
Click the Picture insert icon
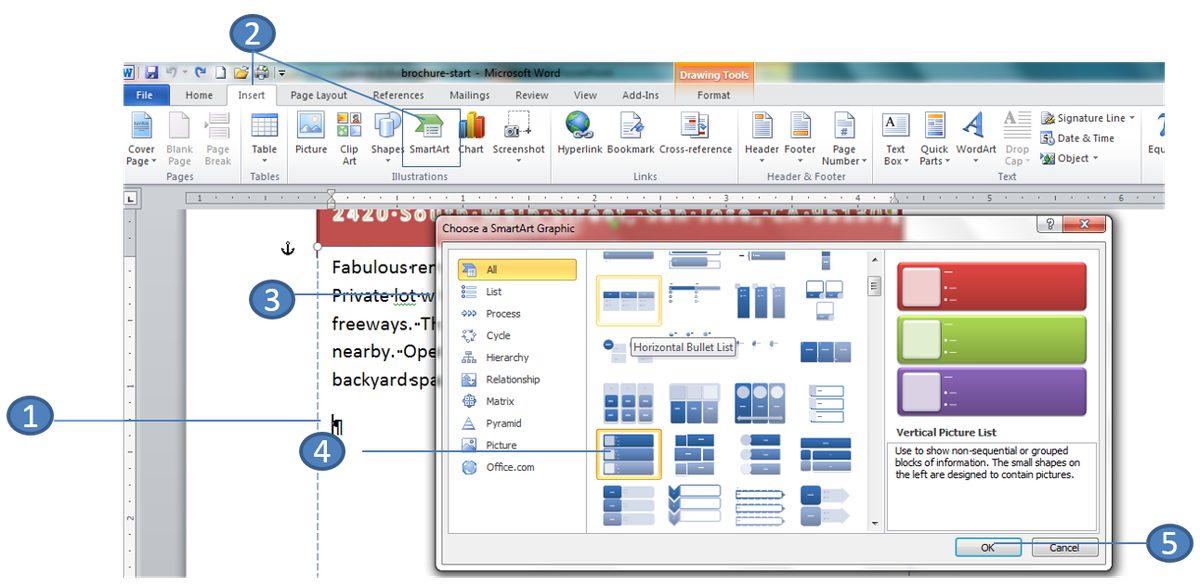click(x=311, y=136)
